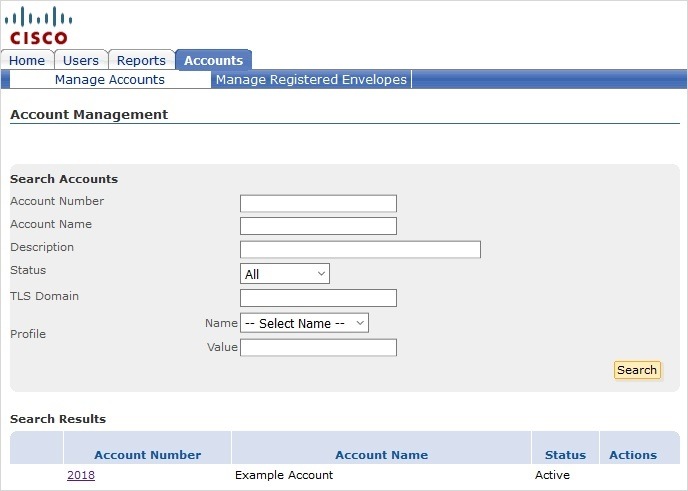The width and height of the screenshot is (688, 491).
Task: Select the Accounts tab
Action: point(213,60)
